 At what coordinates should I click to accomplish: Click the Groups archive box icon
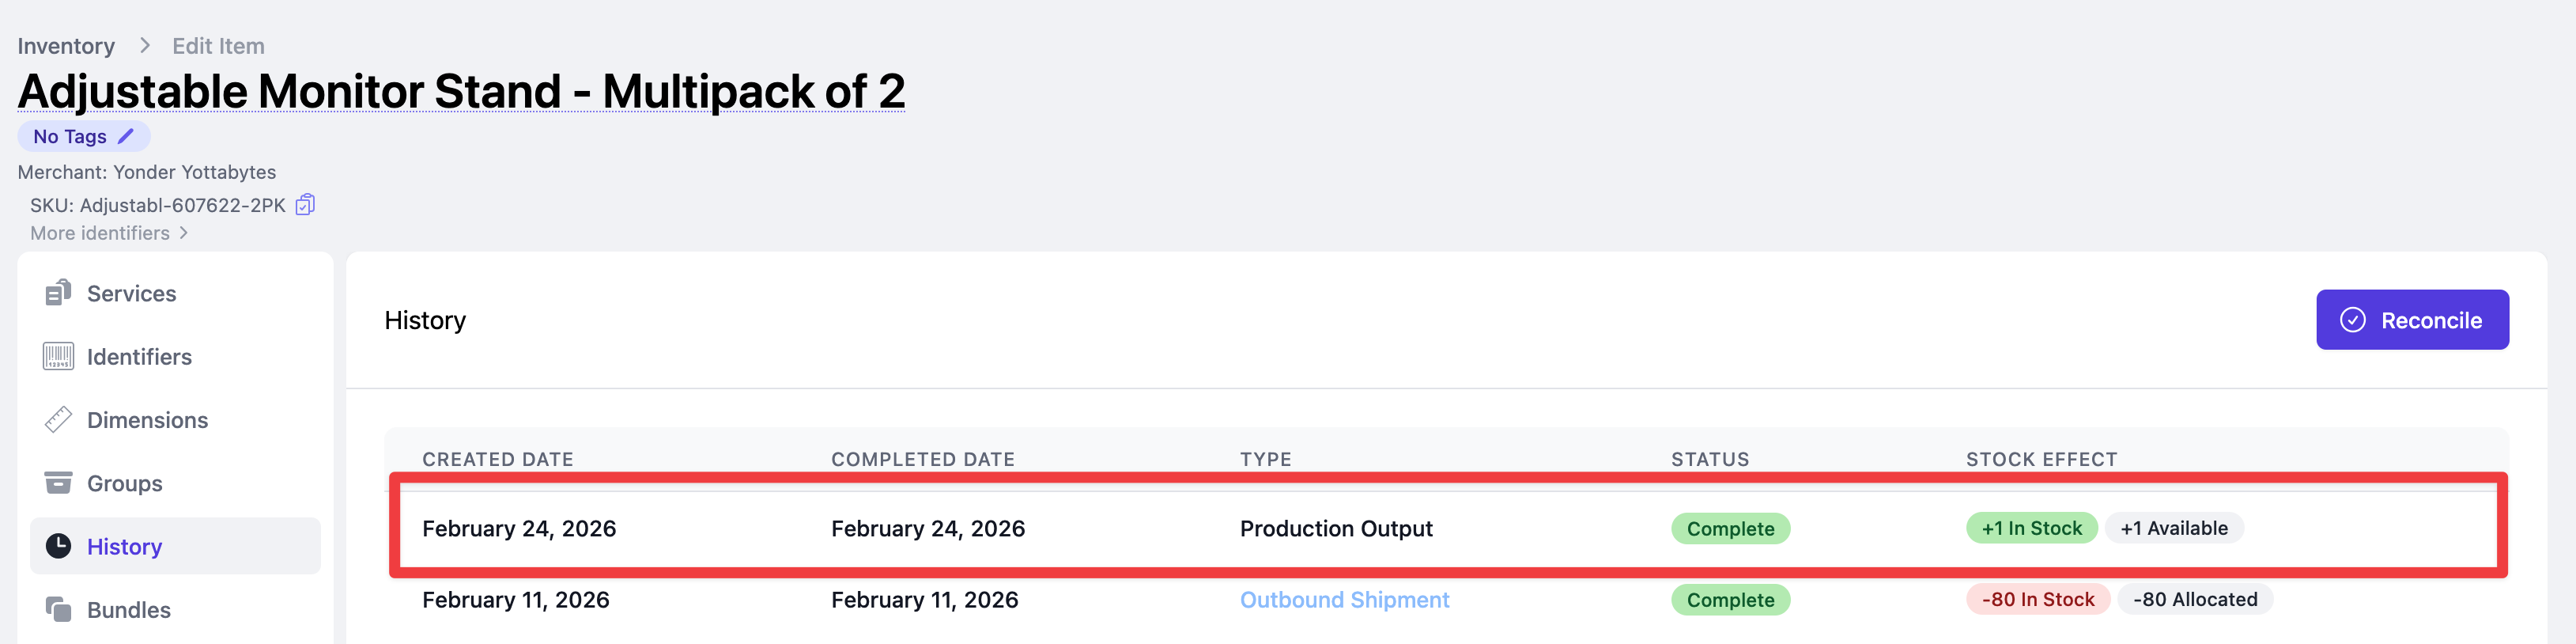58,483
